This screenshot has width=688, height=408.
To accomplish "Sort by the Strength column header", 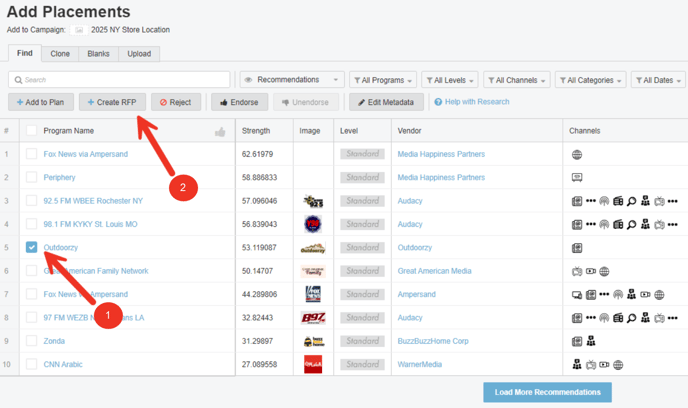I will 256,131.
